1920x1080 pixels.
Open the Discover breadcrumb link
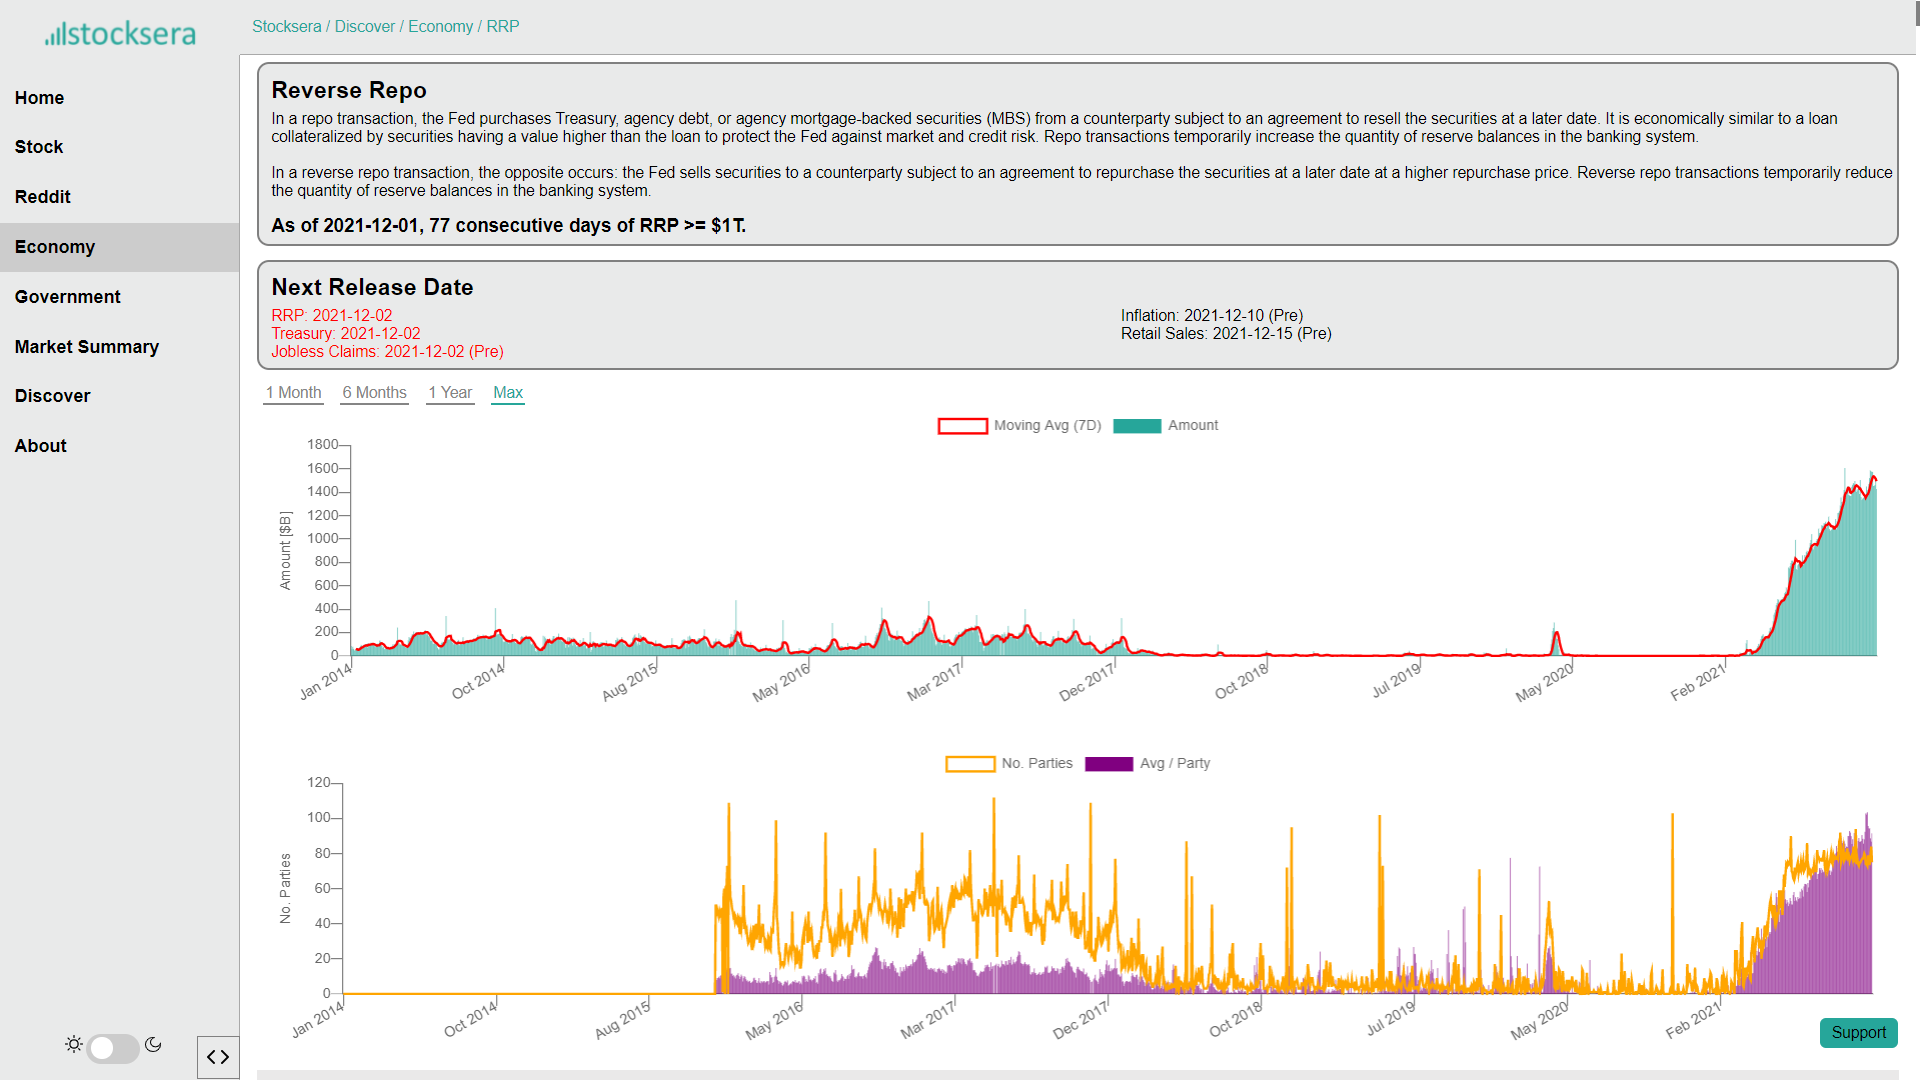pyautogui.click(x=364, y=27)
